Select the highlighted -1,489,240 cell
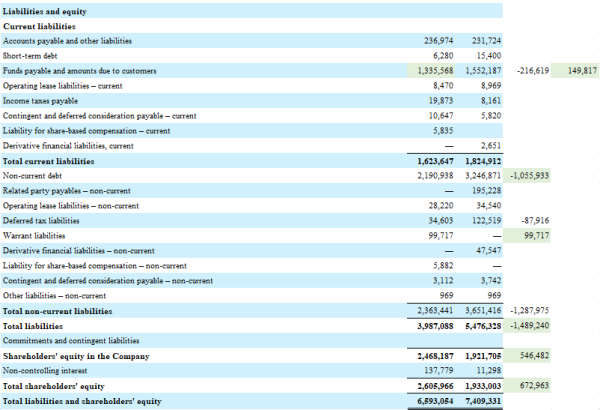The width and height of the screenshot is (600, 410). point(530,325)
